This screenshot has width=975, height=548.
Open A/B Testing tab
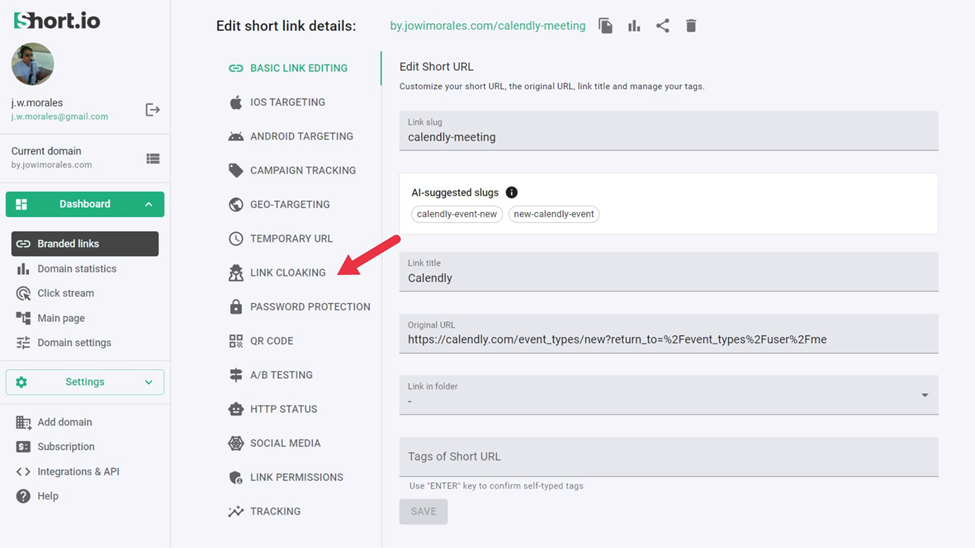pyautogui.click(x=281, y=375)
